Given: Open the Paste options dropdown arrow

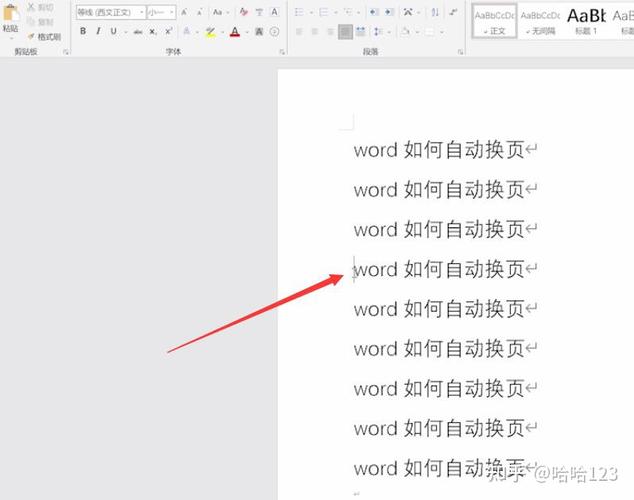Looking at the screenshot, I should point(11,37).
